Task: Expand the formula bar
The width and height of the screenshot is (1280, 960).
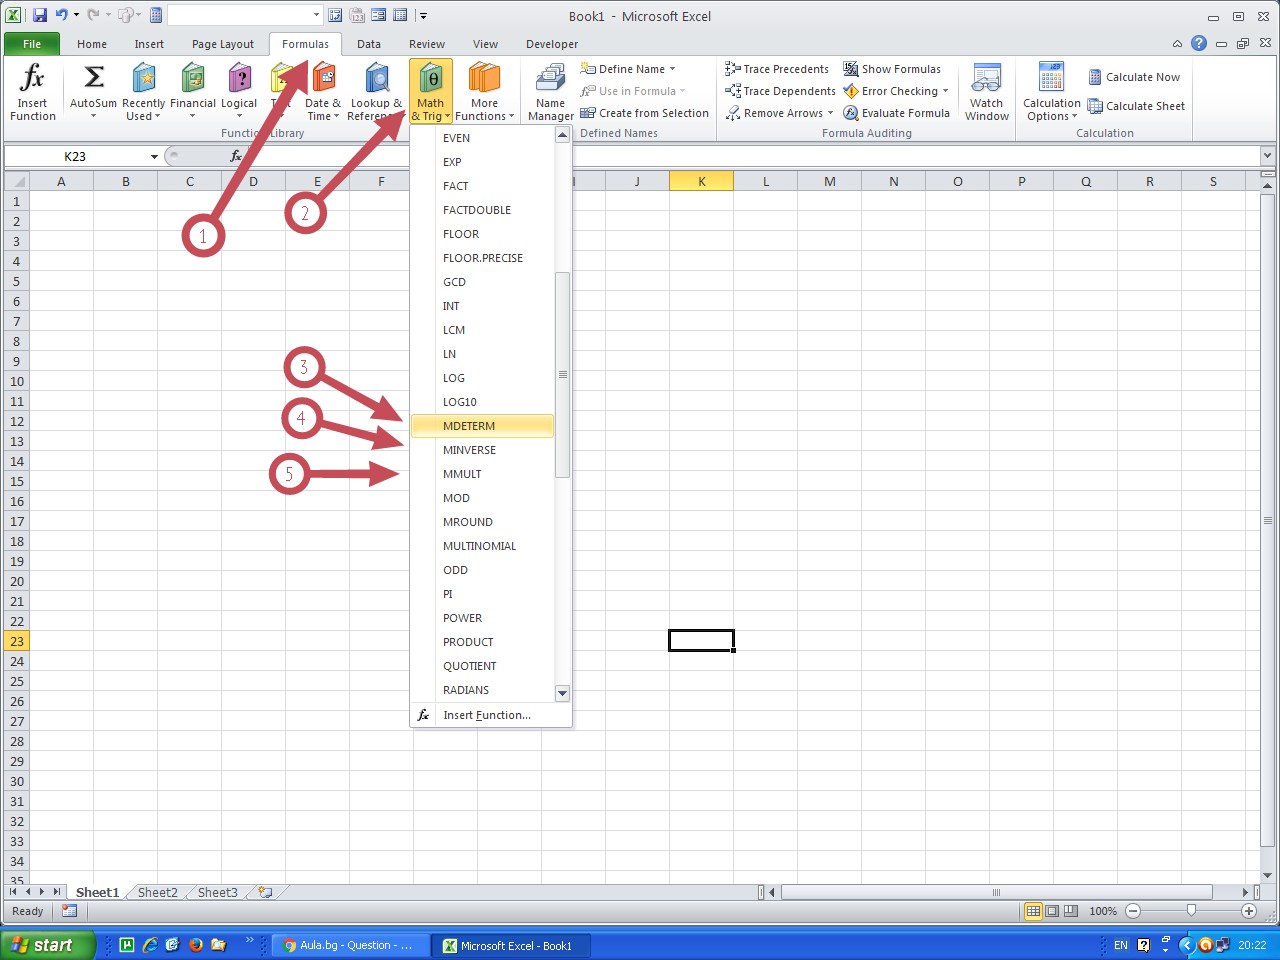Action: [1267, 156]
